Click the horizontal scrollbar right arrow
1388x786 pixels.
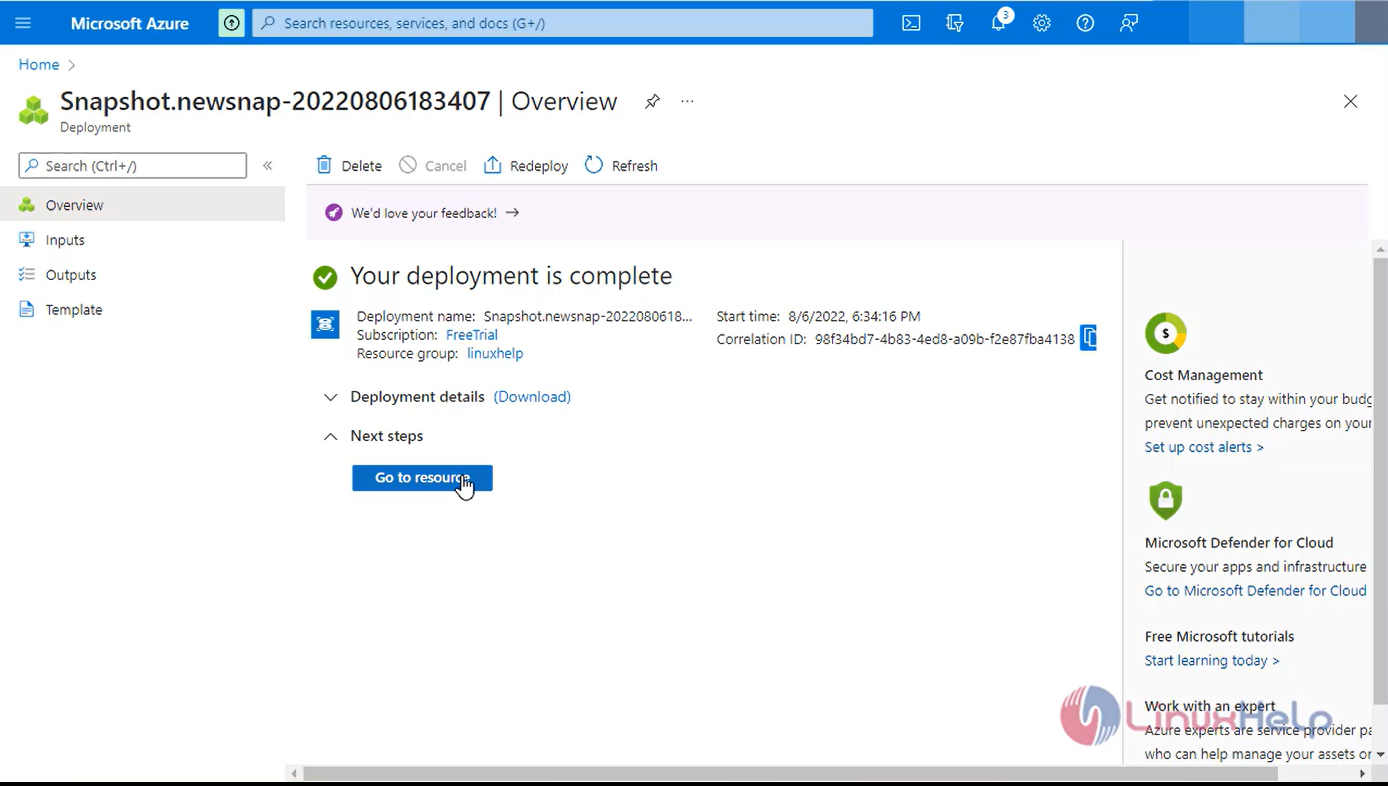(1362, 774)
